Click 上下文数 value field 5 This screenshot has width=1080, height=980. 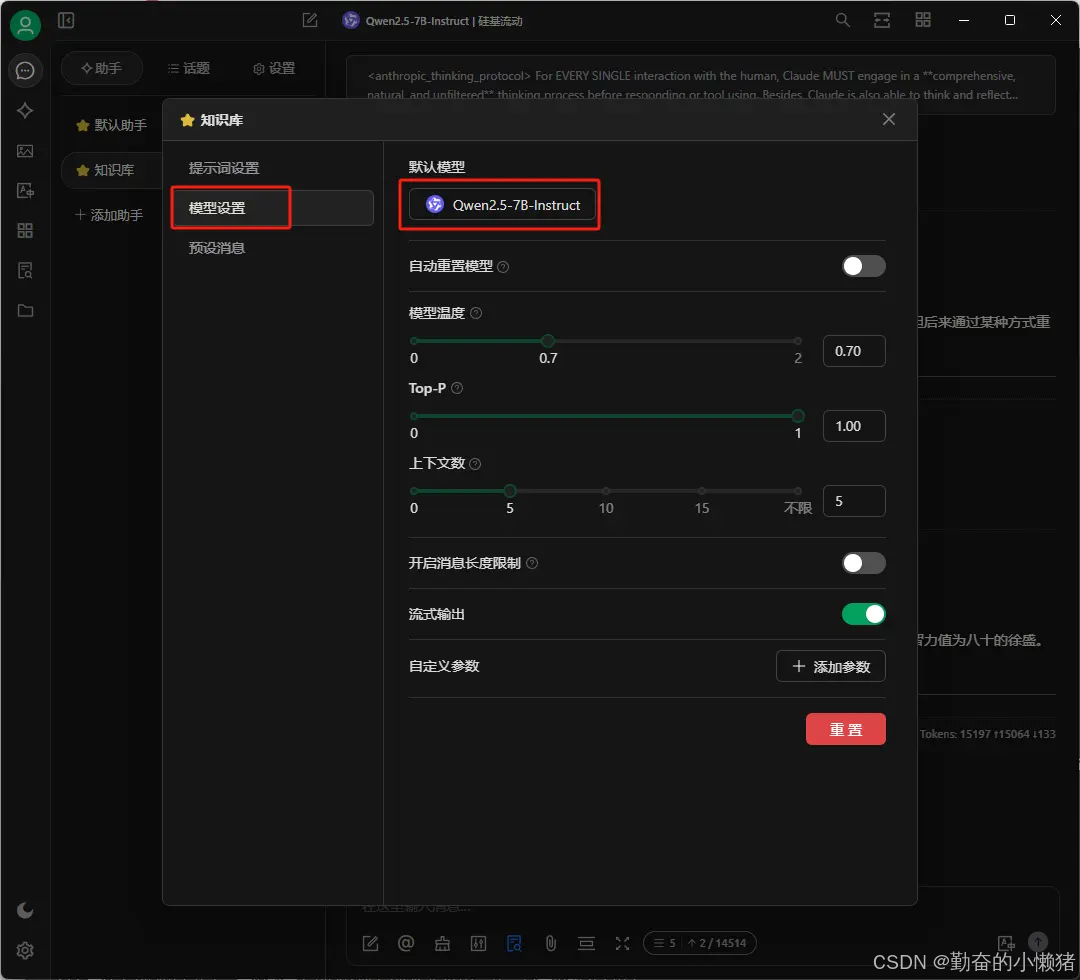854,501
